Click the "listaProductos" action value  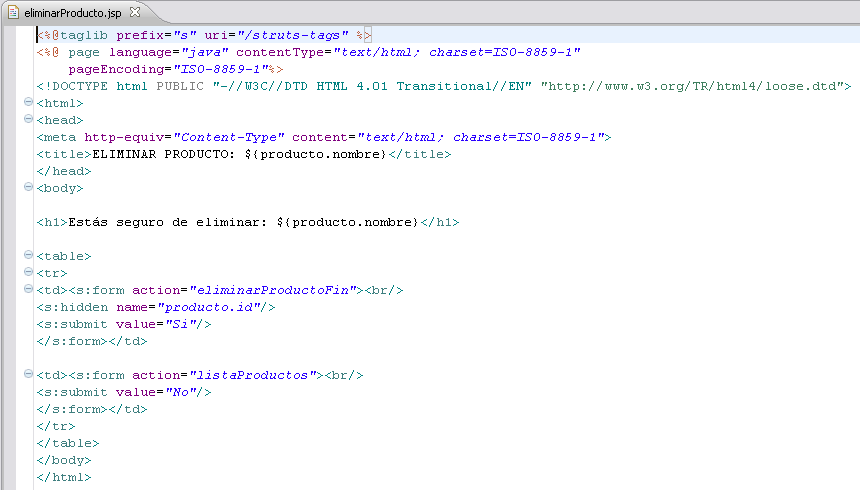pos(253,375)
